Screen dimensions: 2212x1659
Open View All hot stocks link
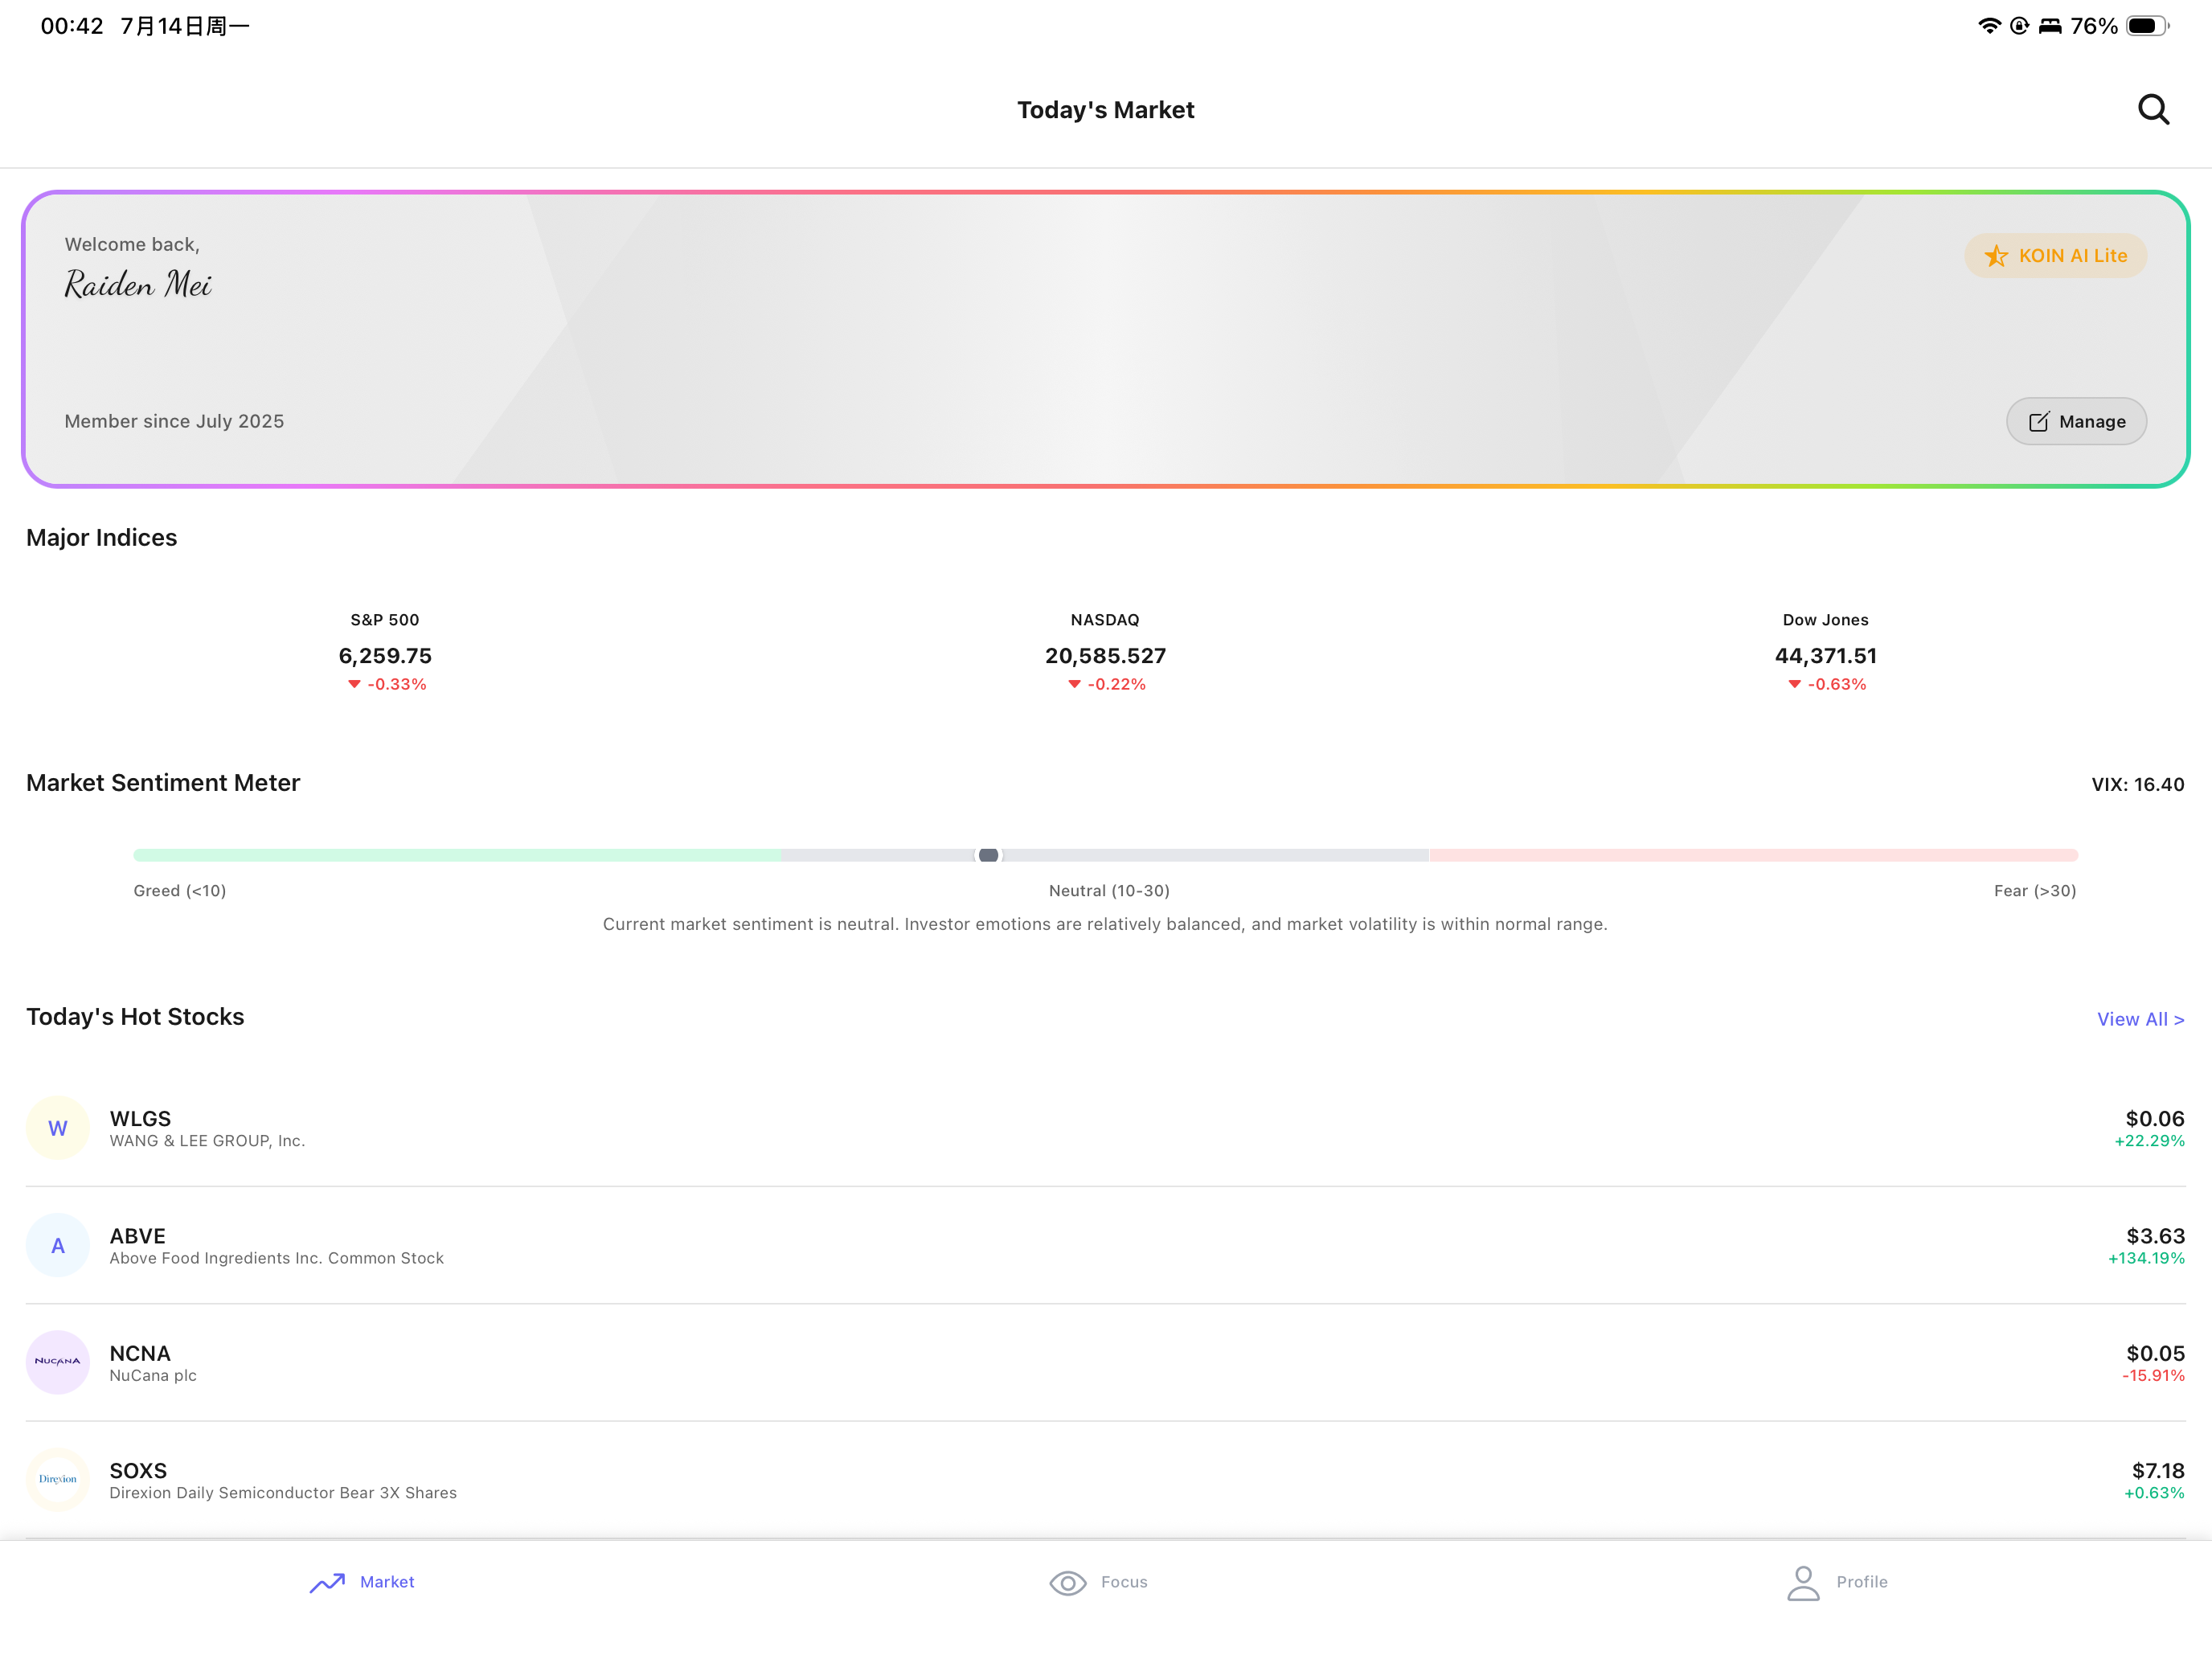[x=2140, y=1019]
